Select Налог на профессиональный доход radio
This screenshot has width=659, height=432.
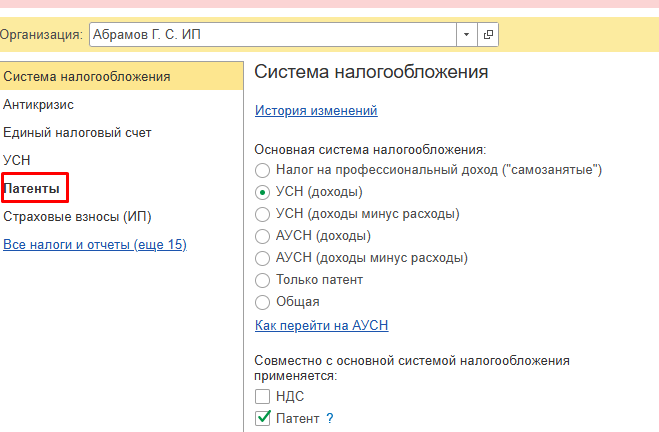262,170
